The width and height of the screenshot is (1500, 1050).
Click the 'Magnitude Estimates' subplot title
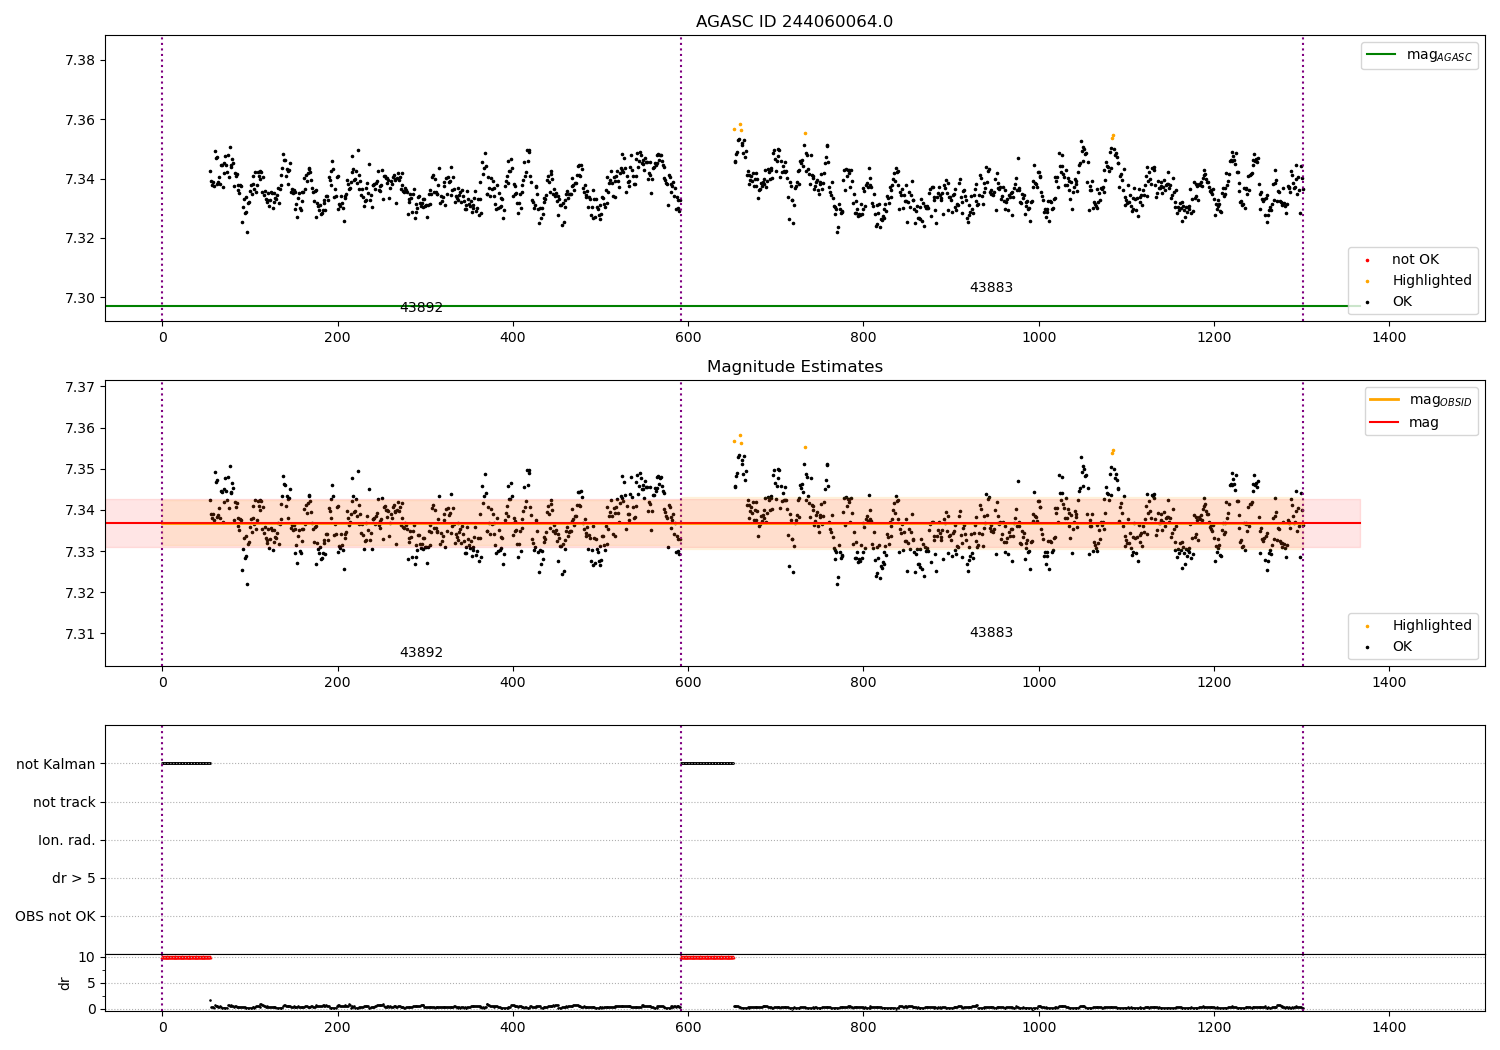click(x=794, y=367)
